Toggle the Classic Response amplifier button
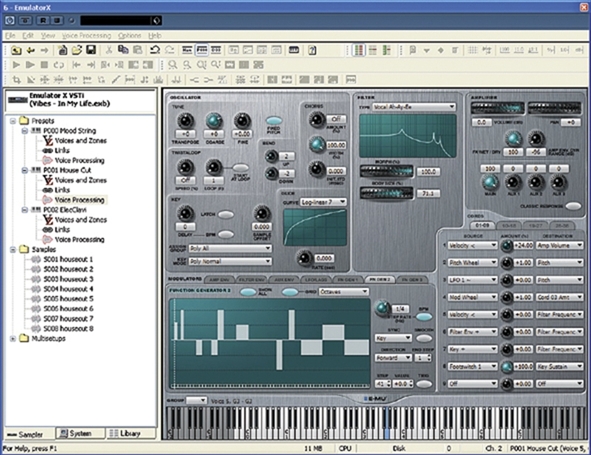Image resolution: width=591 pixels, height=455 pixels. pos(573,206)
